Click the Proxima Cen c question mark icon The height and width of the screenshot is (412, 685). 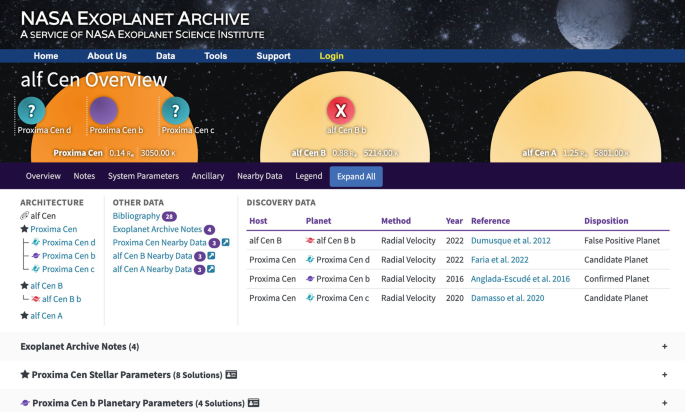tap(176, 110)
